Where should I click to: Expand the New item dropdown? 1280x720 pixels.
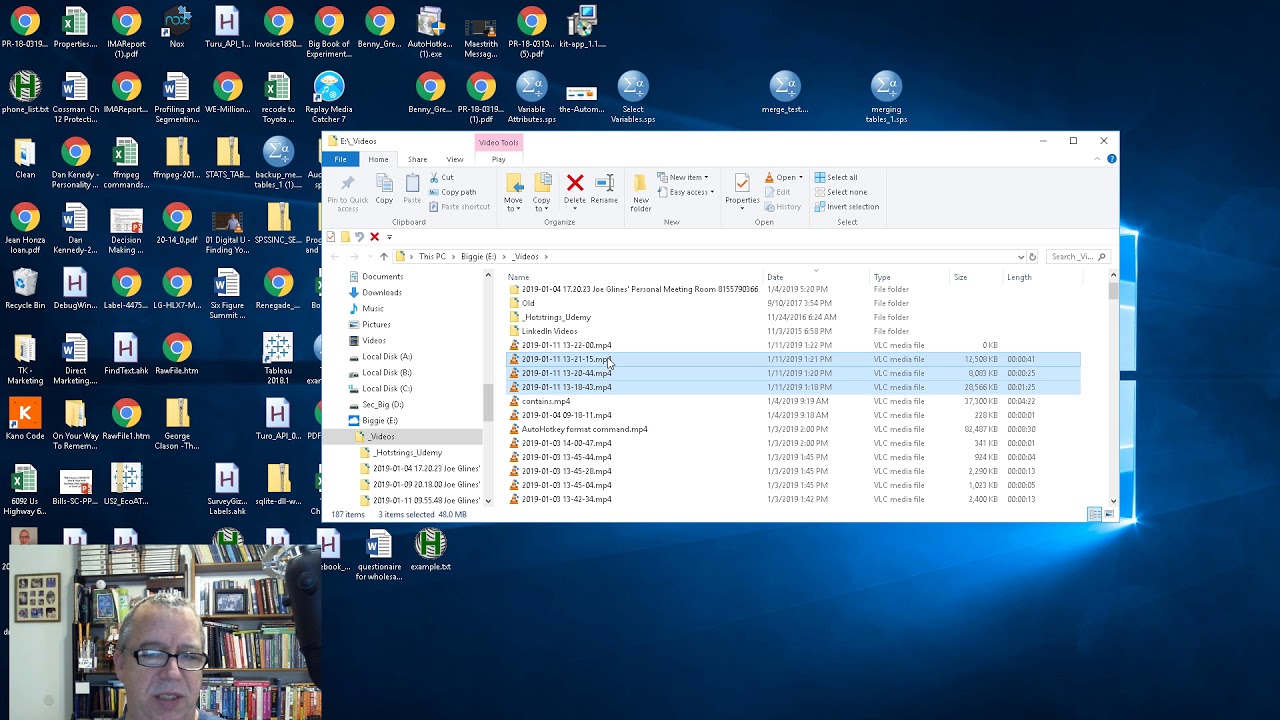(x=683, y=178)
